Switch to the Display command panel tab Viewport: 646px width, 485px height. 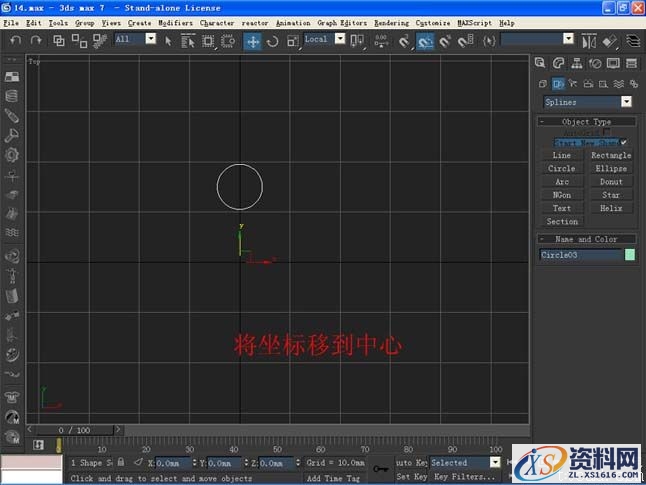pyautogui.click(x=613, y=63)
